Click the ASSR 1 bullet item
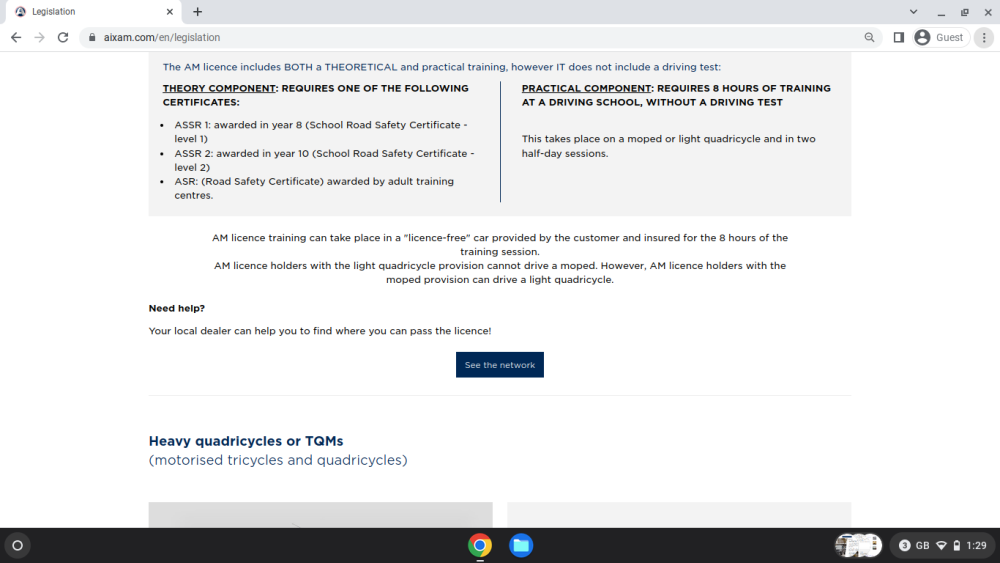The height and width of the screenshot is (563, 1000). 321,131
